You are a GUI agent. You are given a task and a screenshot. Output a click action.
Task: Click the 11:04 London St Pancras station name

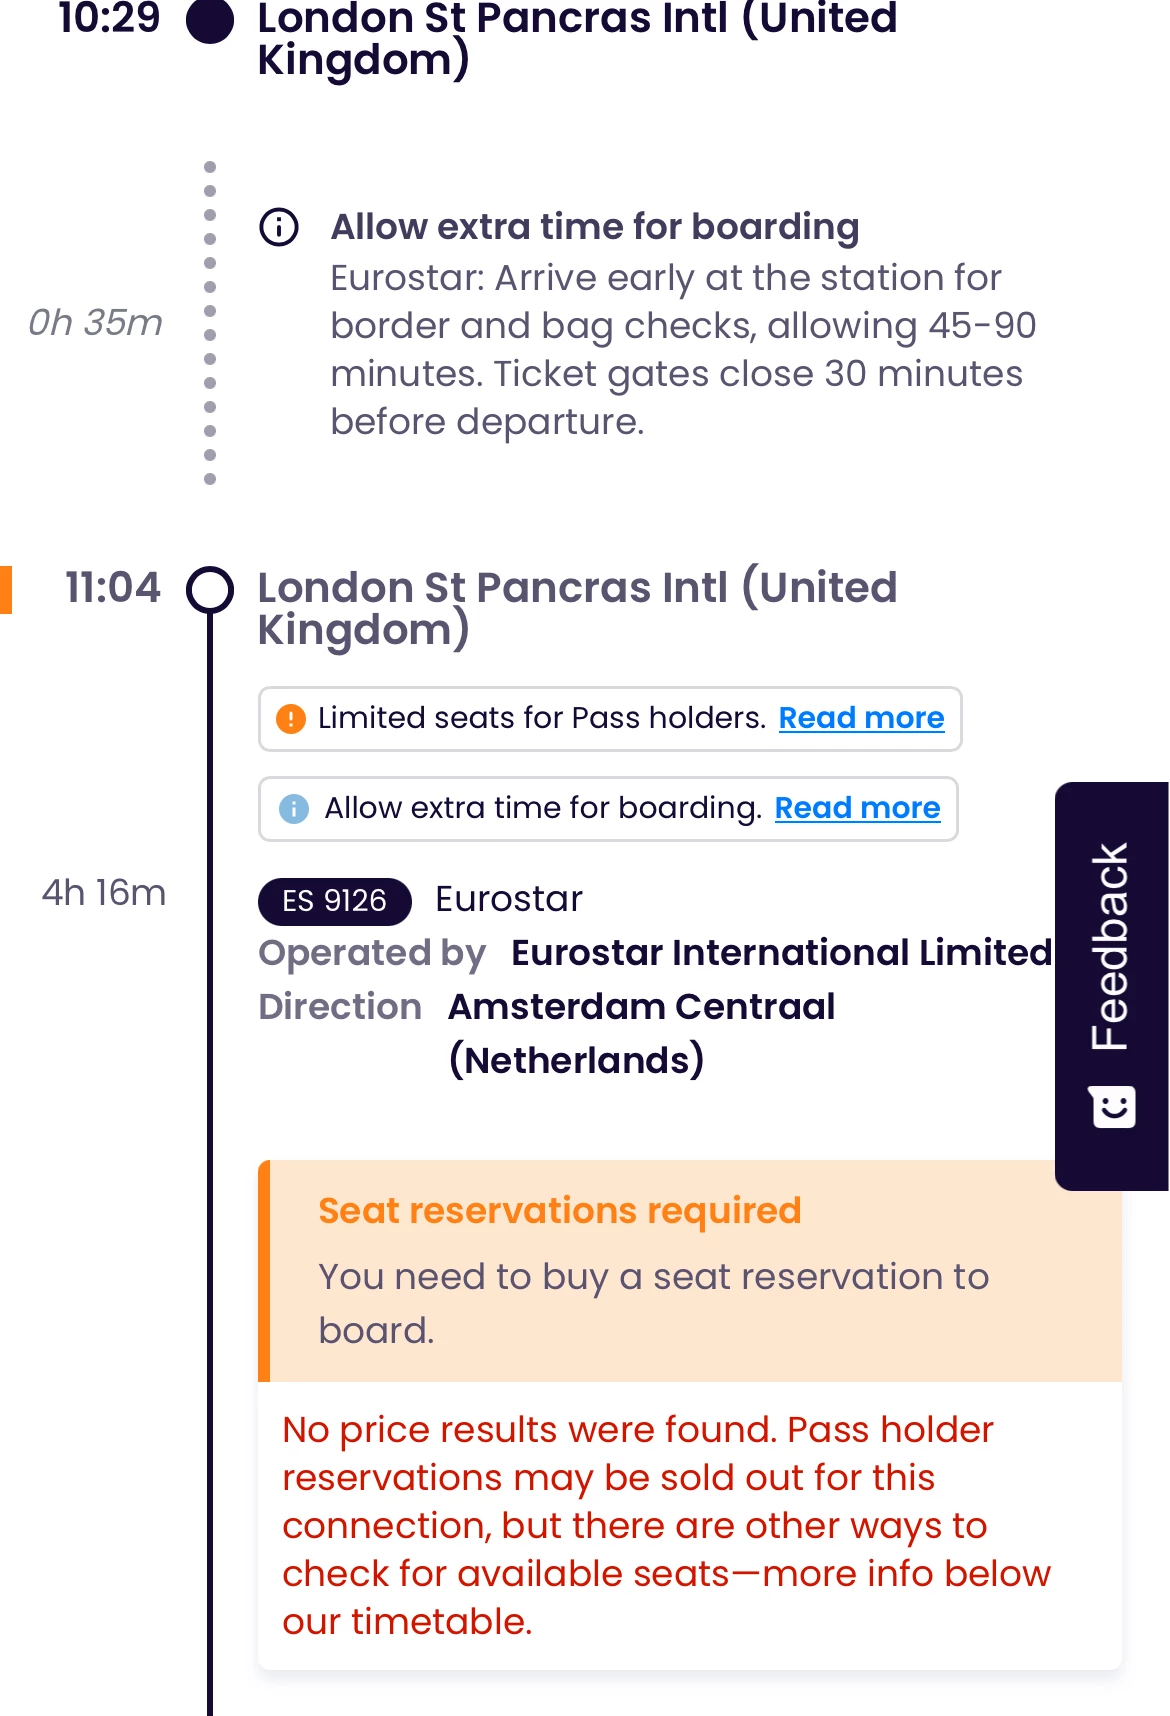(x=577, y=607)
